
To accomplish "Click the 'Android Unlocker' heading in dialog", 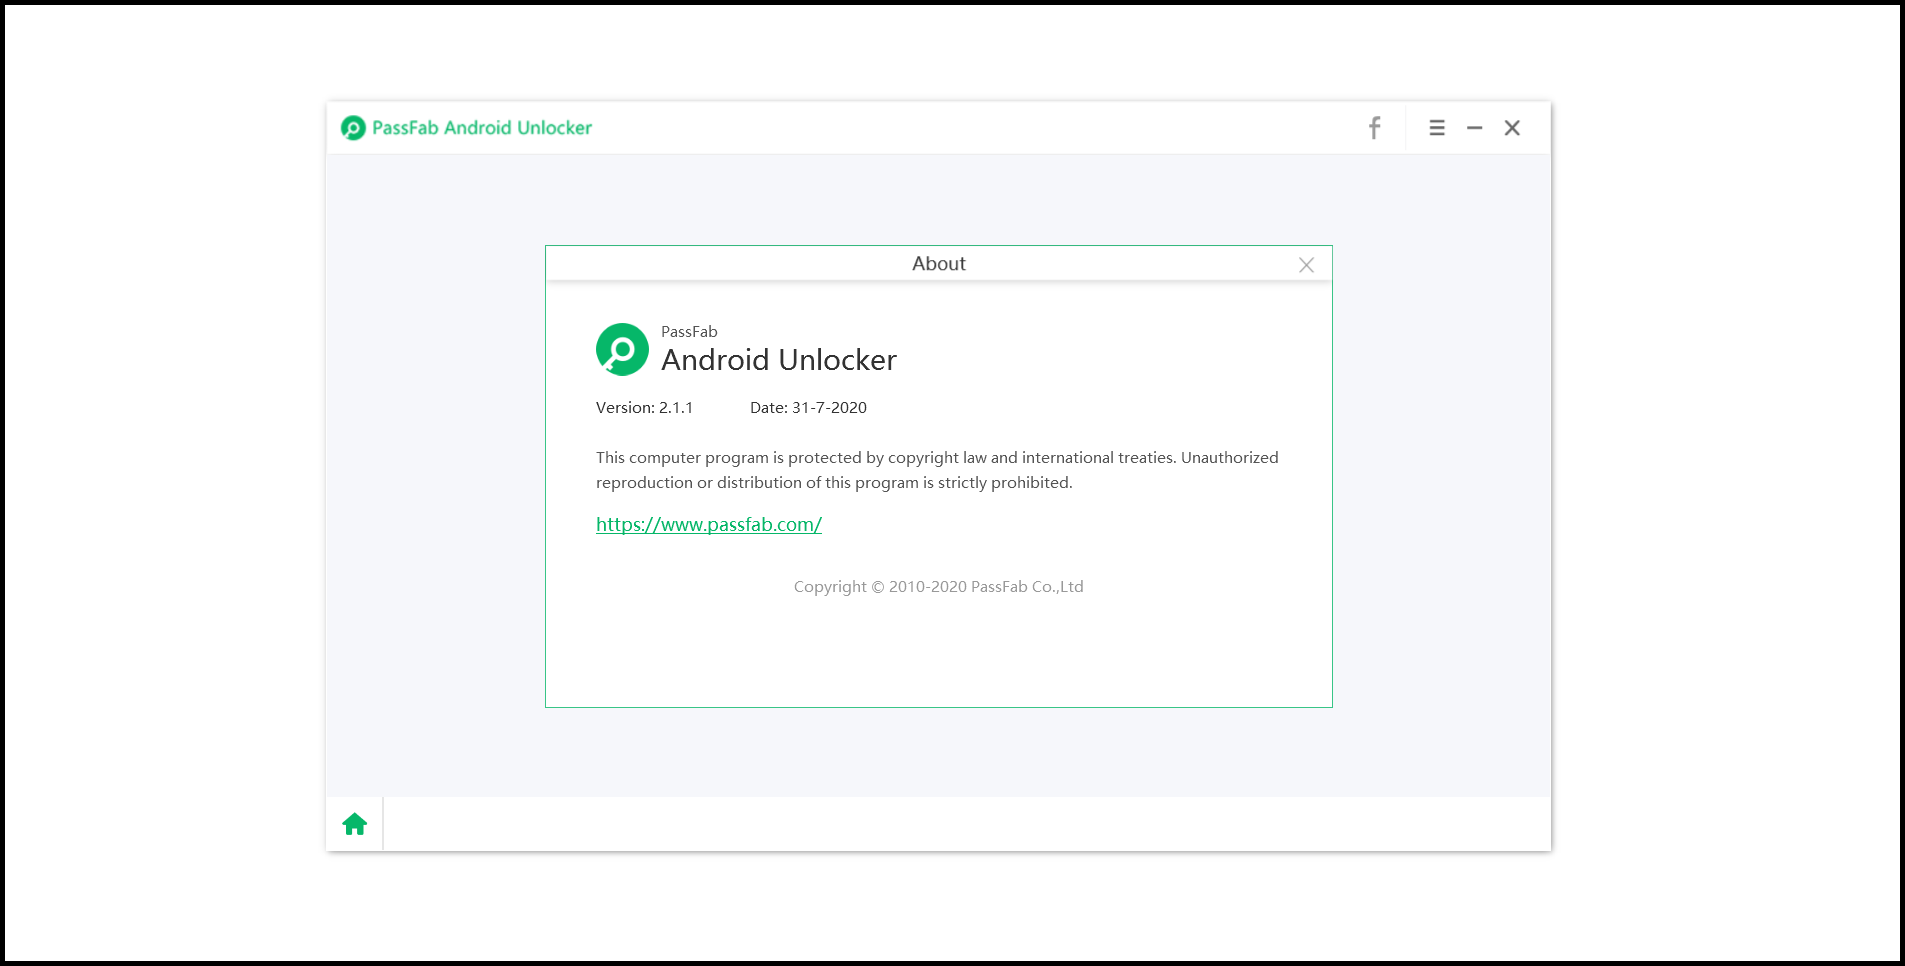I will coord(779,360).
